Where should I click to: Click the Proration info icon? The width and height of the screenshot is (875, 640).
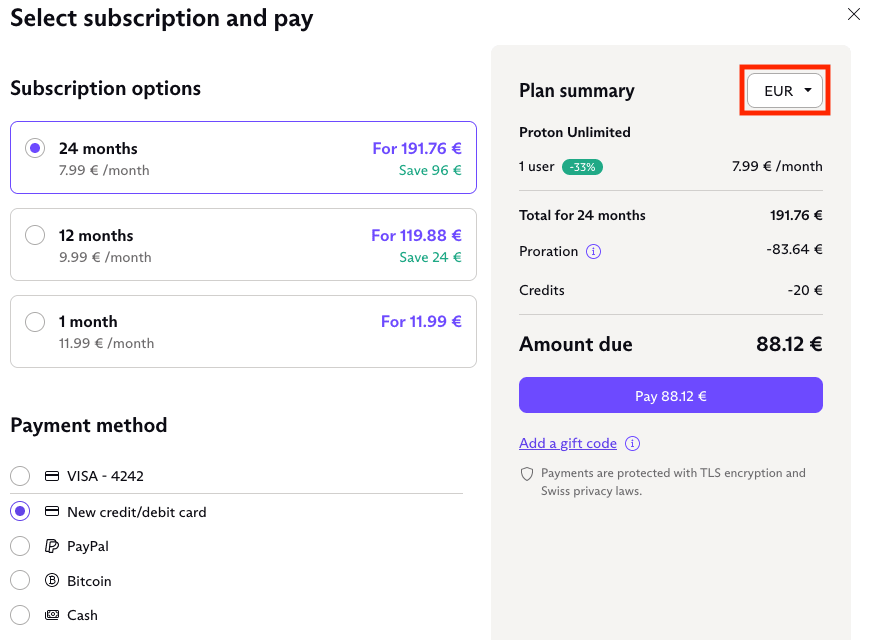(593, 252)
